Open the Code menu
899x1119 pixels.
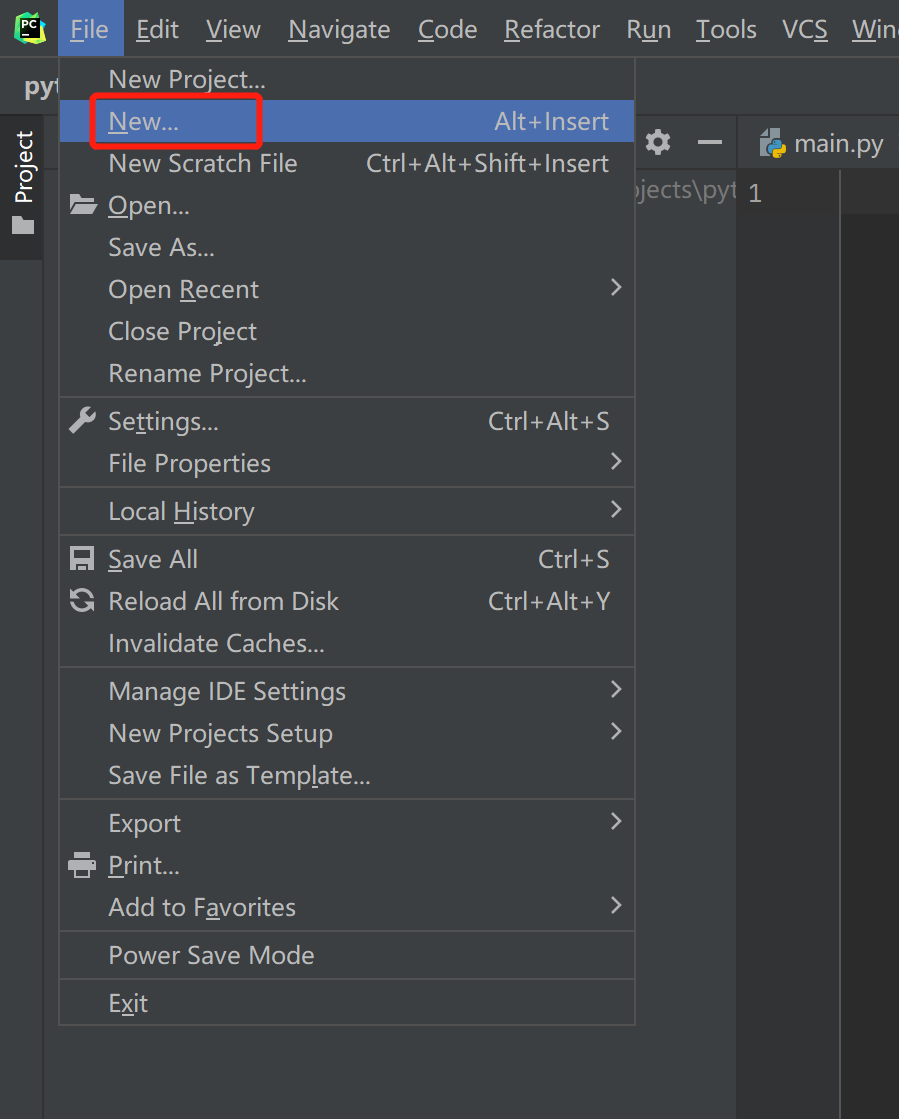(447, 29)
